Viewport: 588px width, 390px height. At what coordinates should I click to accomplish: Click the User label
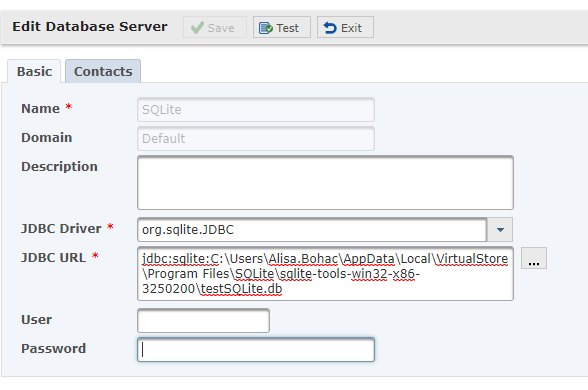point(36,320)
